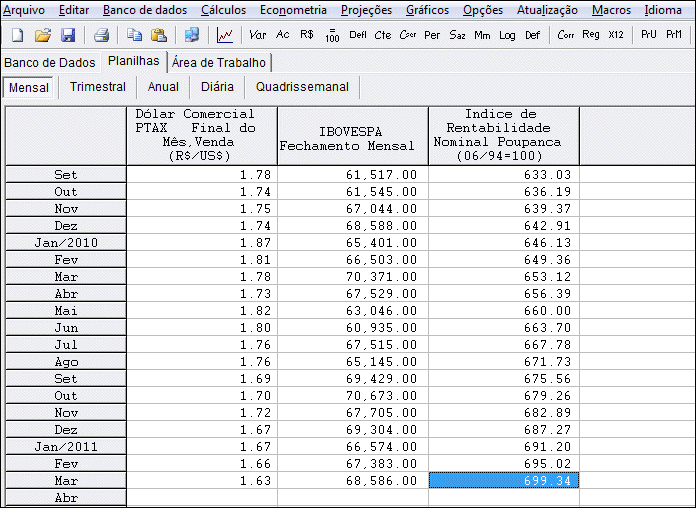
Task: Open the Atualização menu
Action: click(x=547, y=10)
